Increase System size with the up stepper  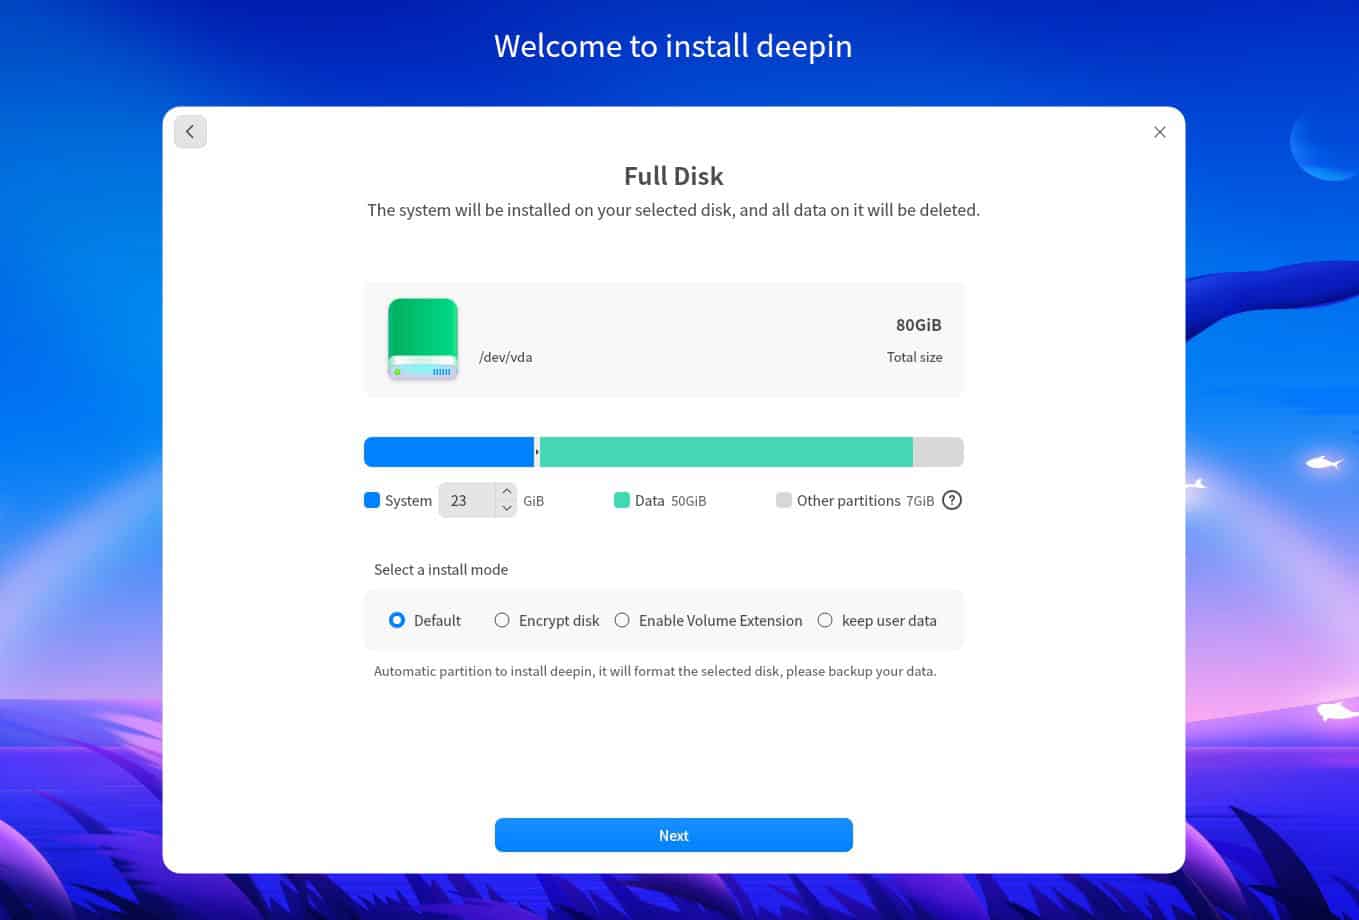click(x=507, y=491)
